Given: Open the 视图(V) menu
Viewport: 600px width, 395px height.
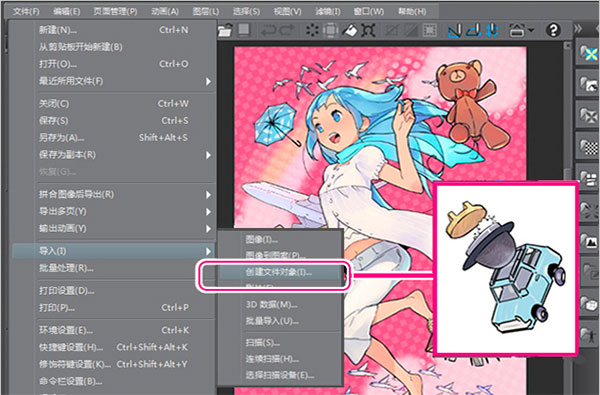Looking at the screenshot, I should click(x=287, y=11).
